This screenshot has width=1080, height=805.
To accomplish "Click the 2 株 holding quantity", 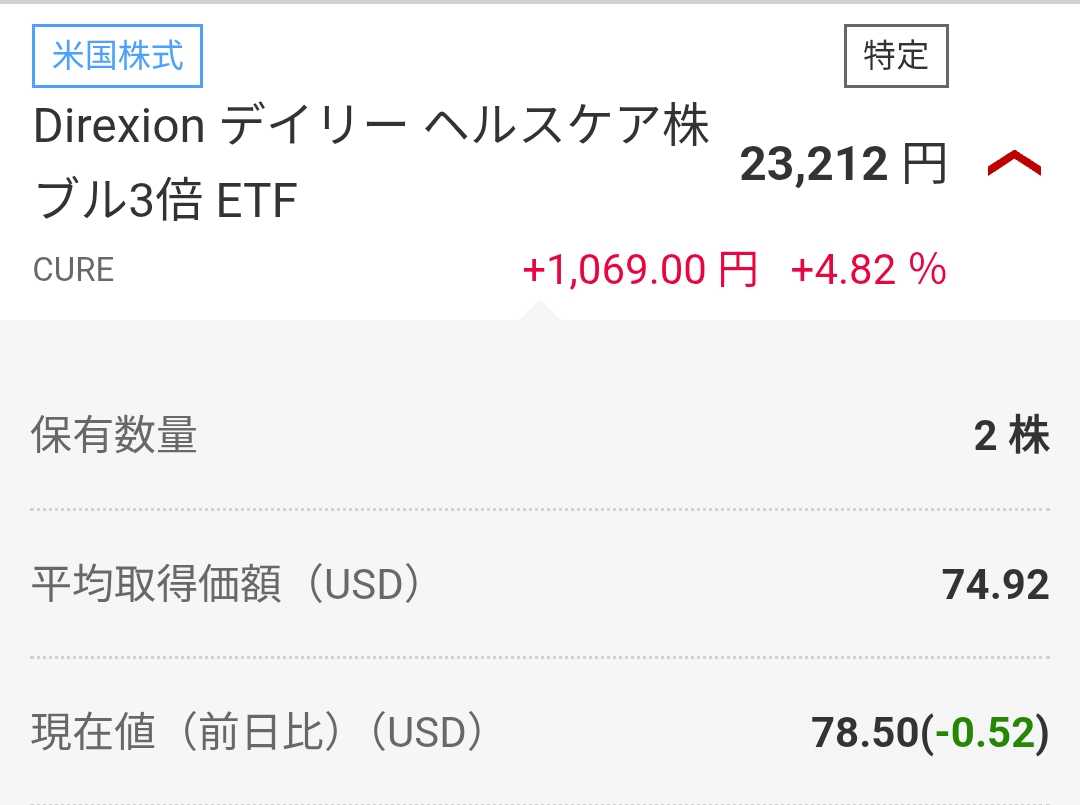I will [x=1011, y=437].
